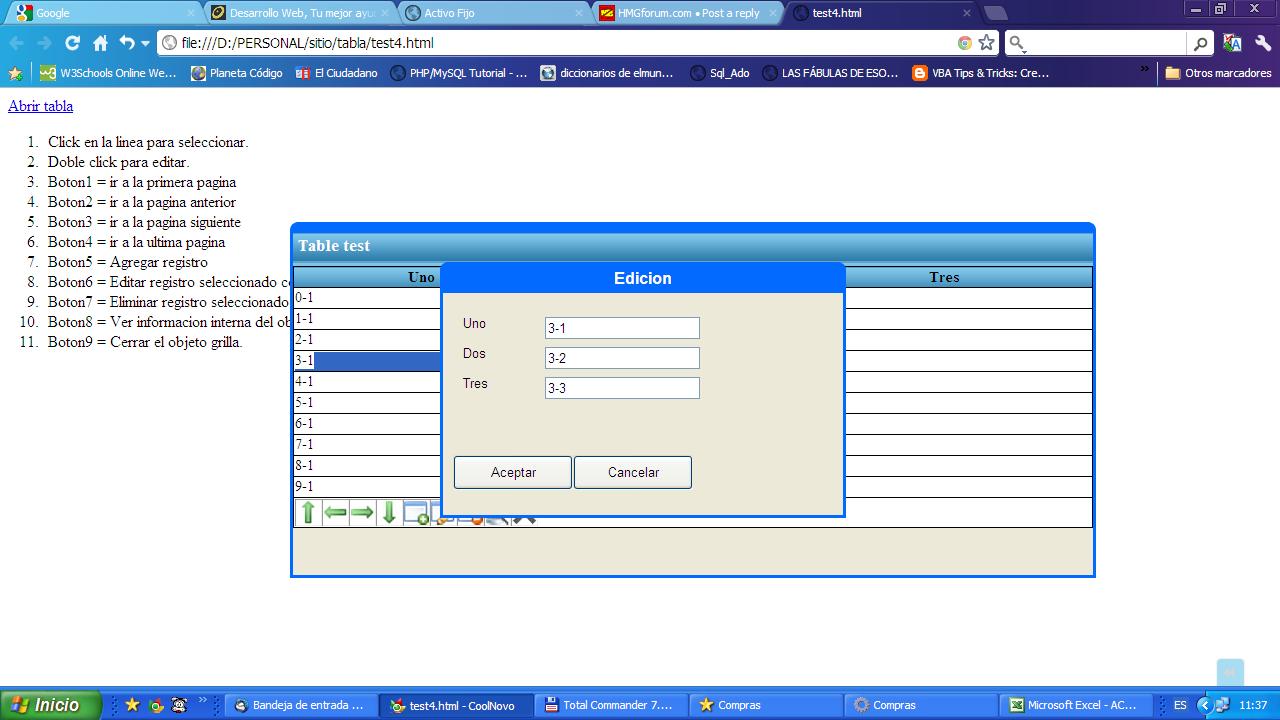
Task: Switch to the Google tab
Action: point(100,13)
